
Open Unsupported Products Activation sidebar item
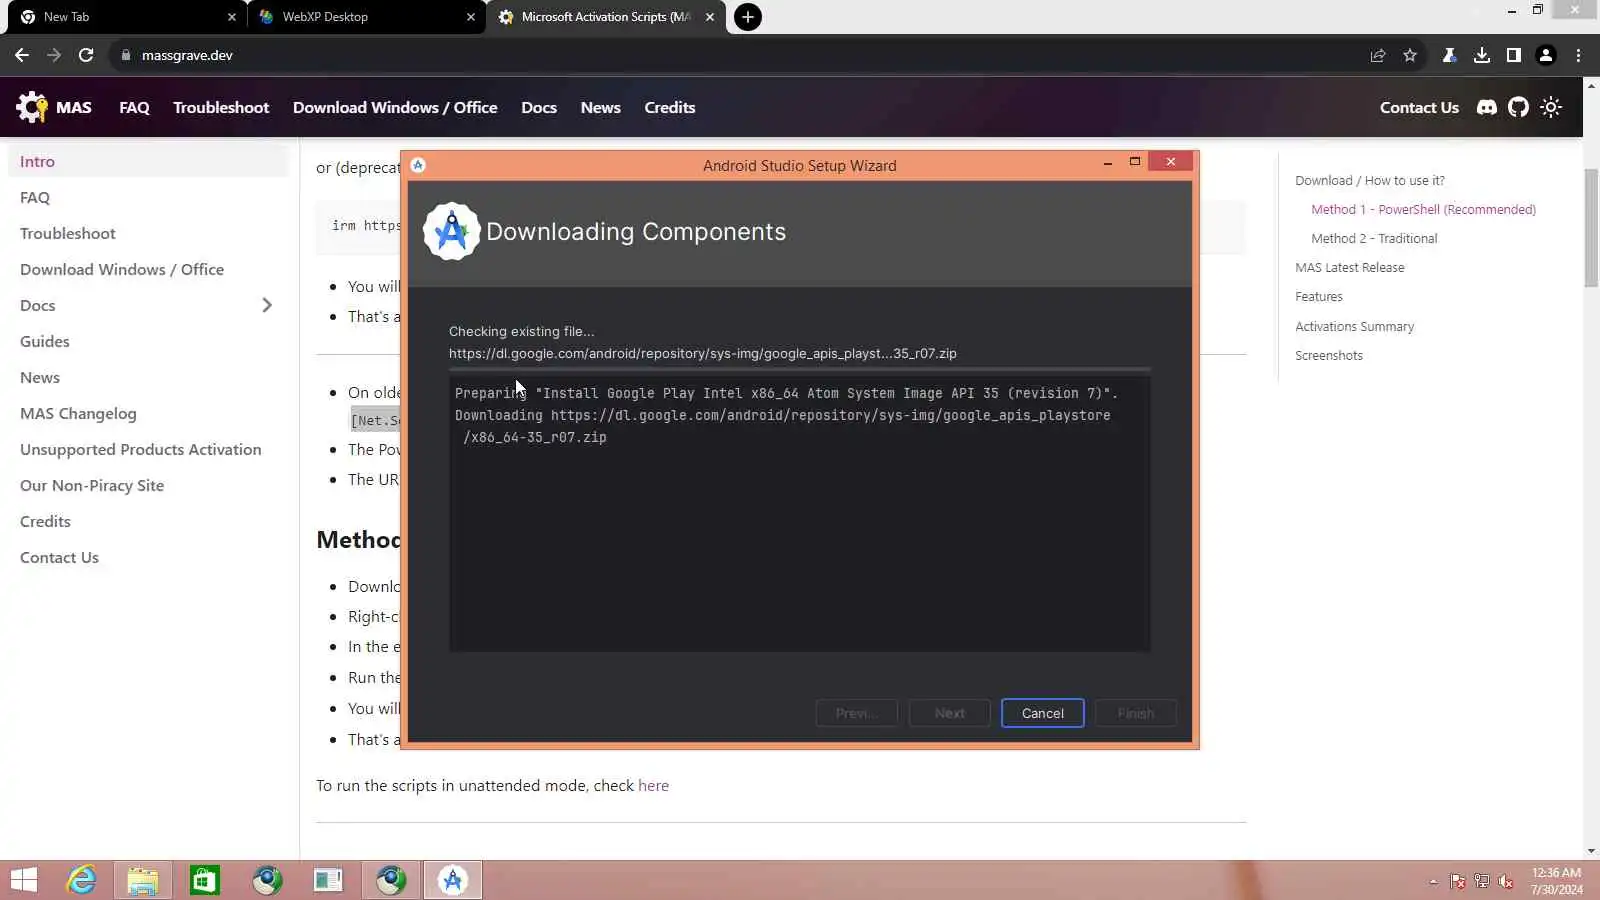148,449
